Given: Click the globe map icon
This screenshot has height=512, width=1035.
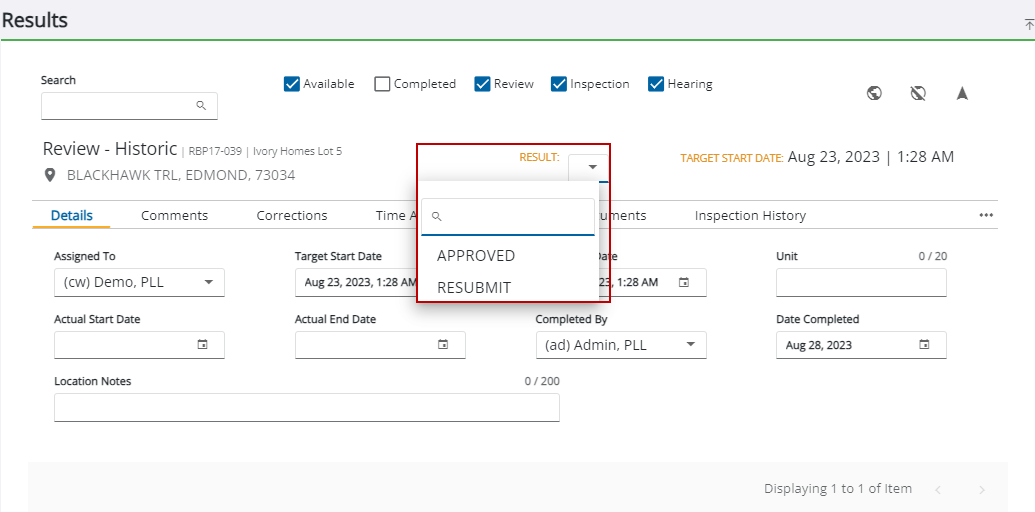Looking at the screenshot, I should tap(874, 93).
